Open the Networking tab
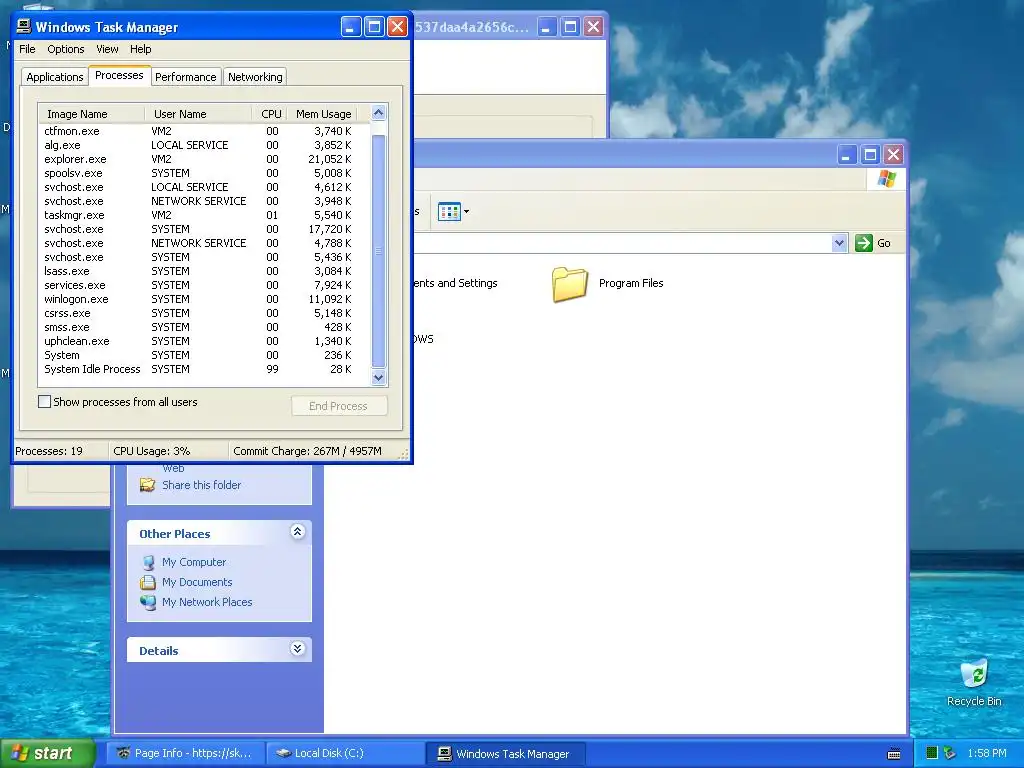The width and height of the screenshot is (1024, 768). pos(255,77)
